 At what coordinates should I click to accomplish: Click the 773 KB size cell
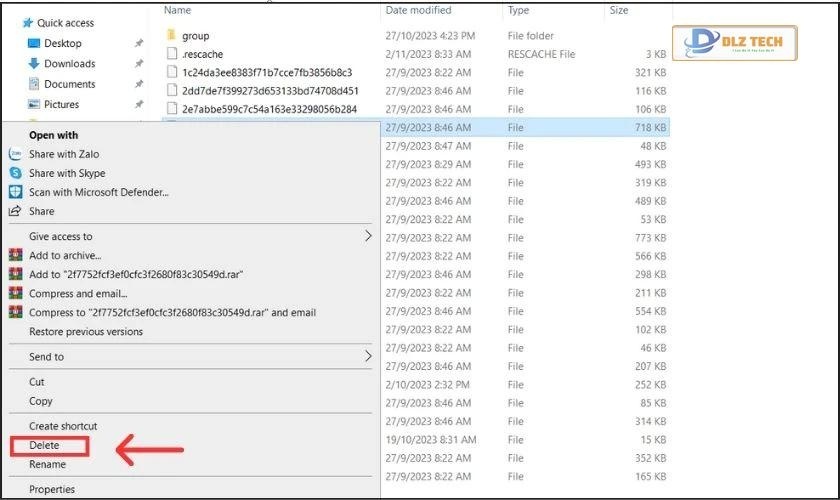(x=650, y=237)
